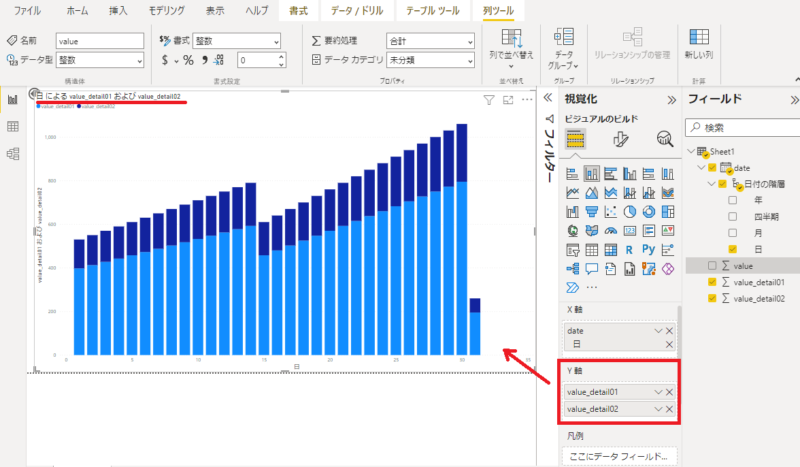Select the stacked column chart visual
The height and width of the screenshot is (467, 800).
click(591, 174)
